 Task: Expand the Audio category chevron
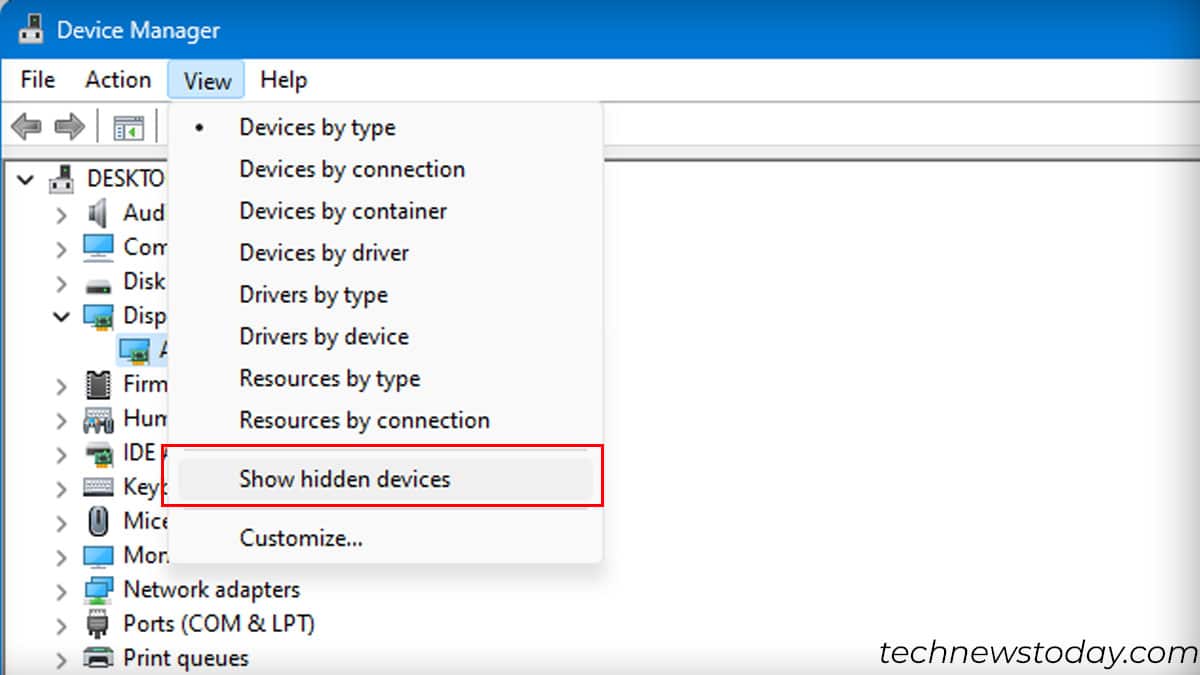tap(62, 214)
